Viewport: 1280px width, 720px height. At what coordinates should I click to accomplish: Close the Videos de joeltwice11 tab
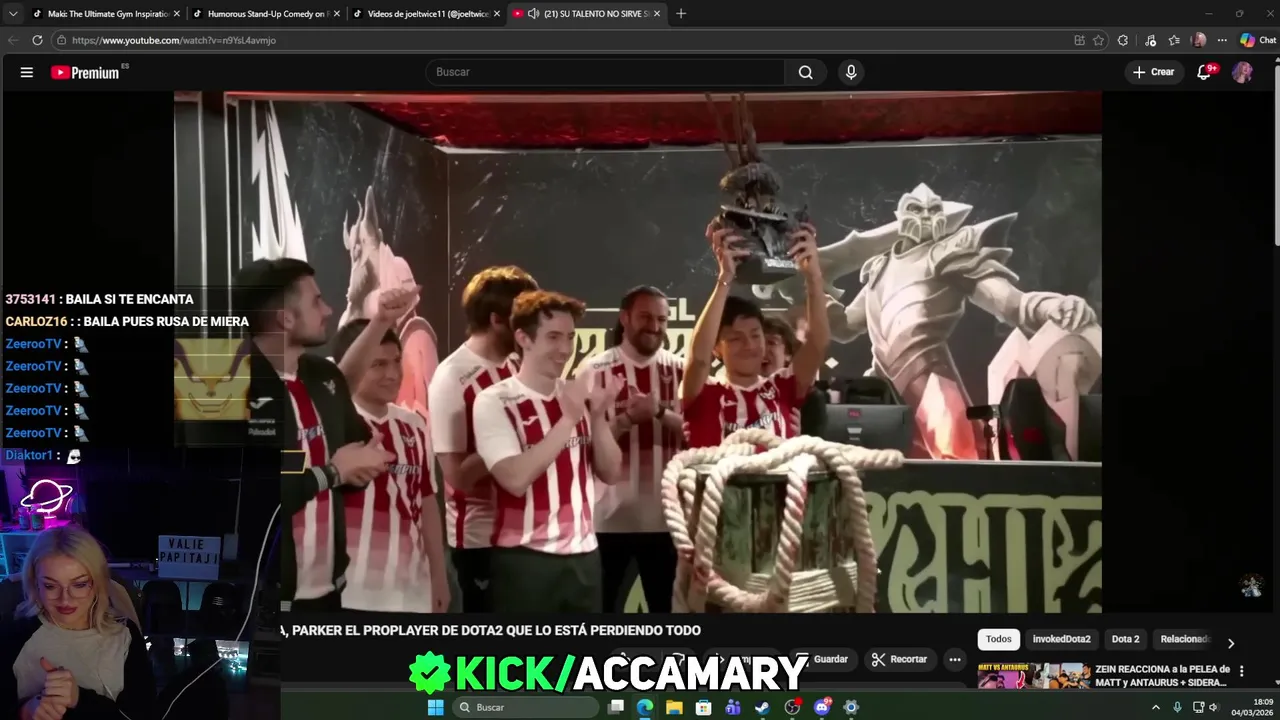[497, 13]
